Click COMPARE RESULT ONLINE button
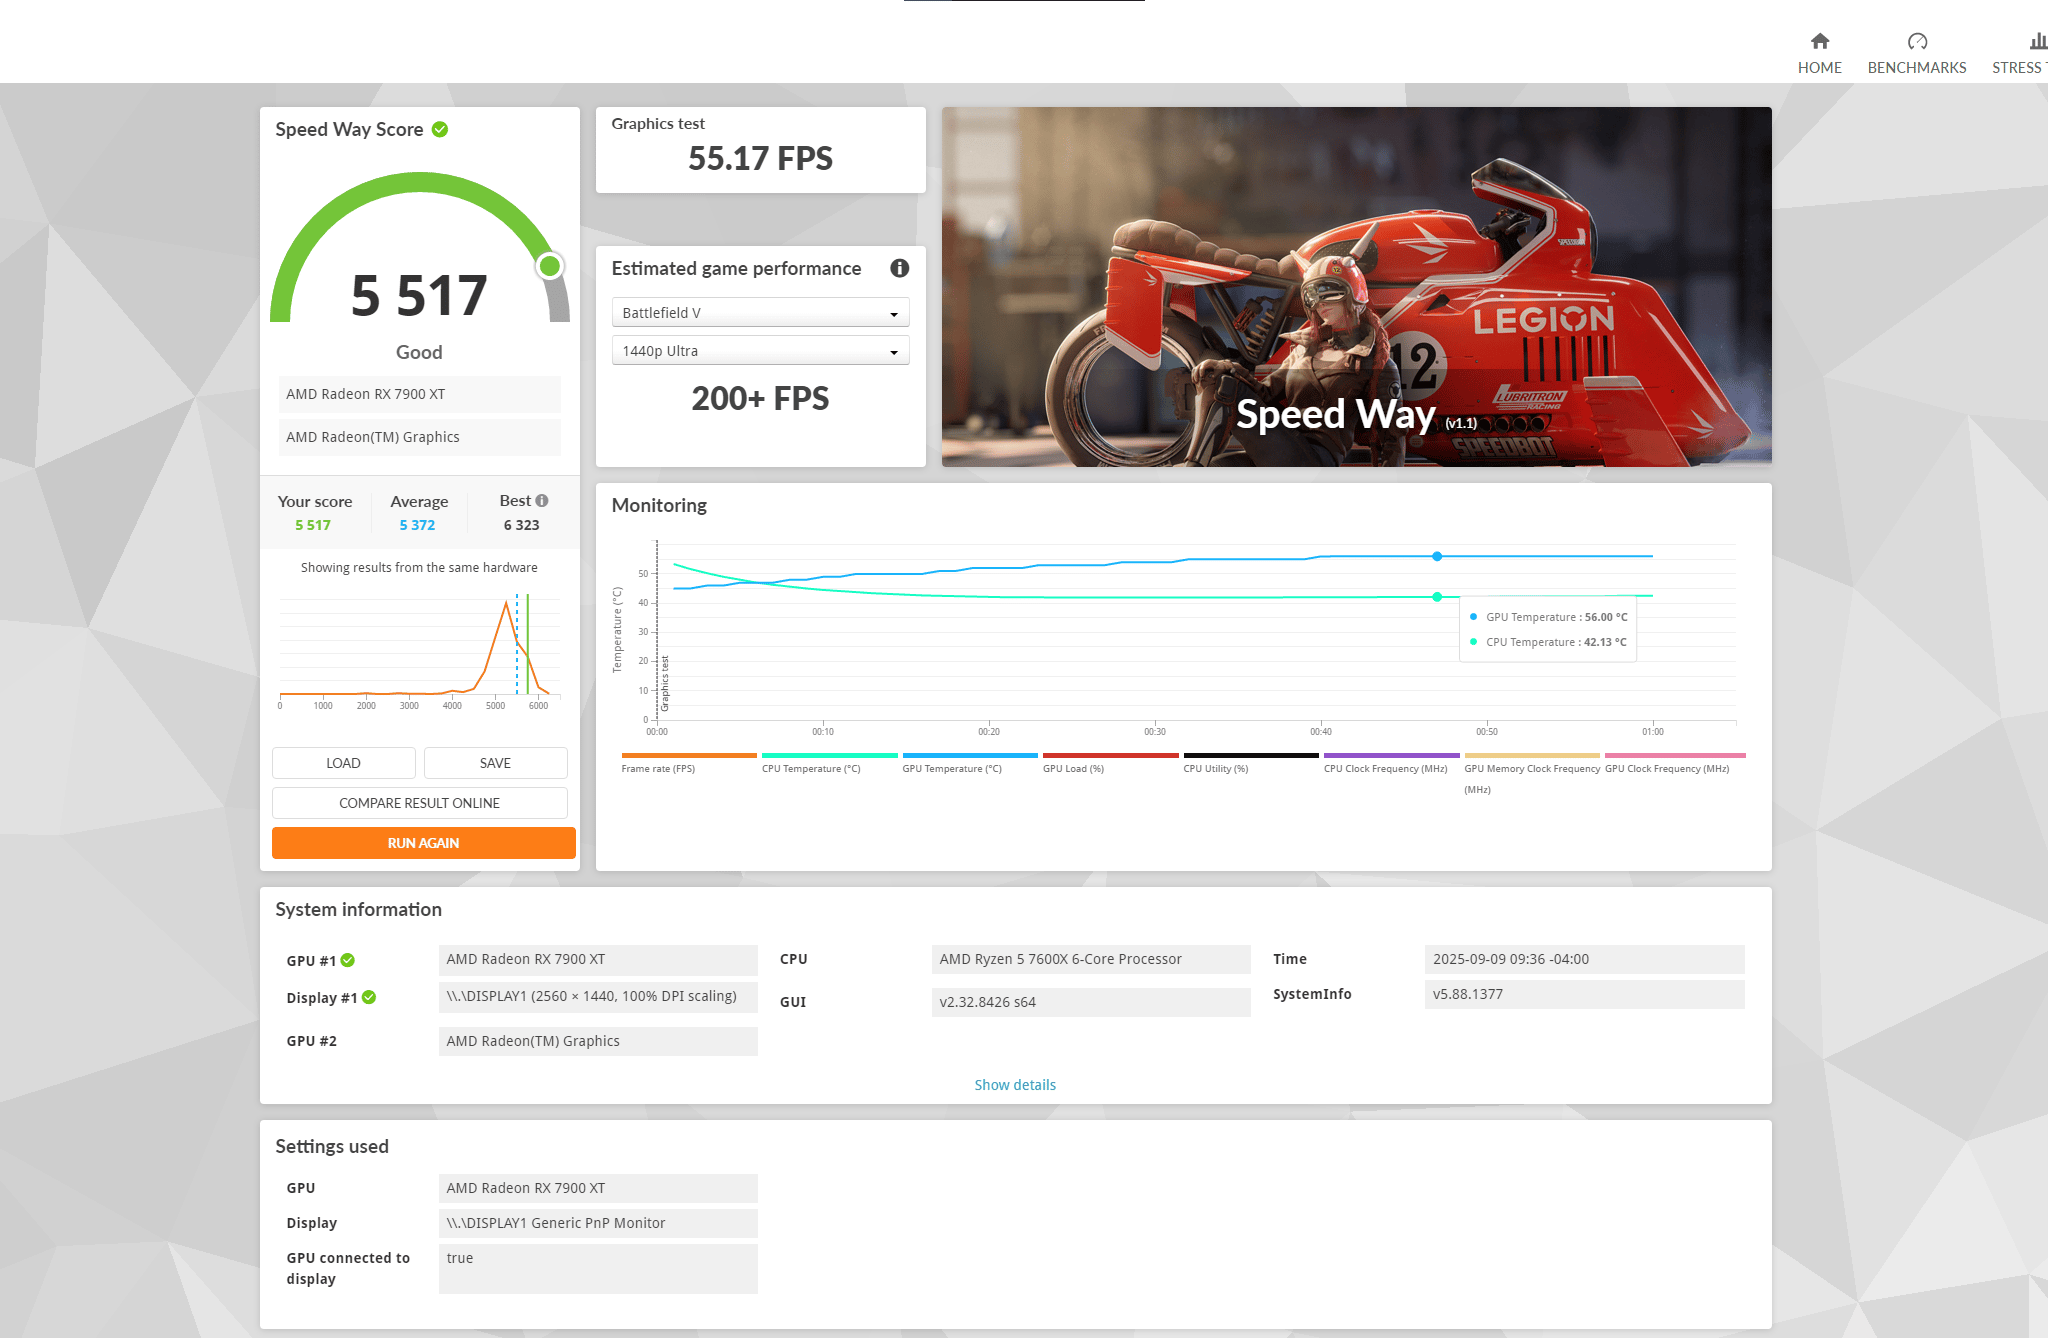2048x1338 pixels. [419, 803]
